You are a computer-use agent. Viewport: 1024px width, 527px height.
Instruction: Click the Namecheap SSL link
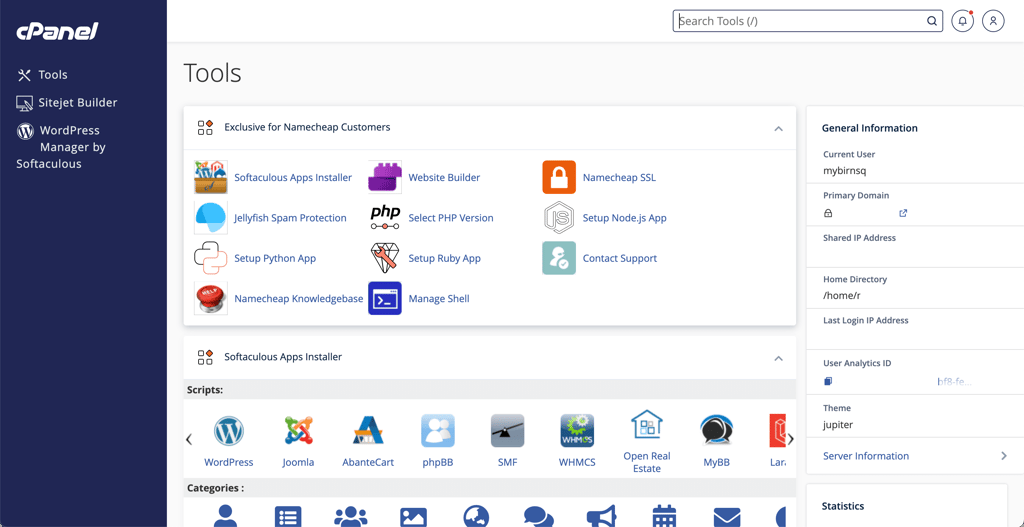pos(619,178)
